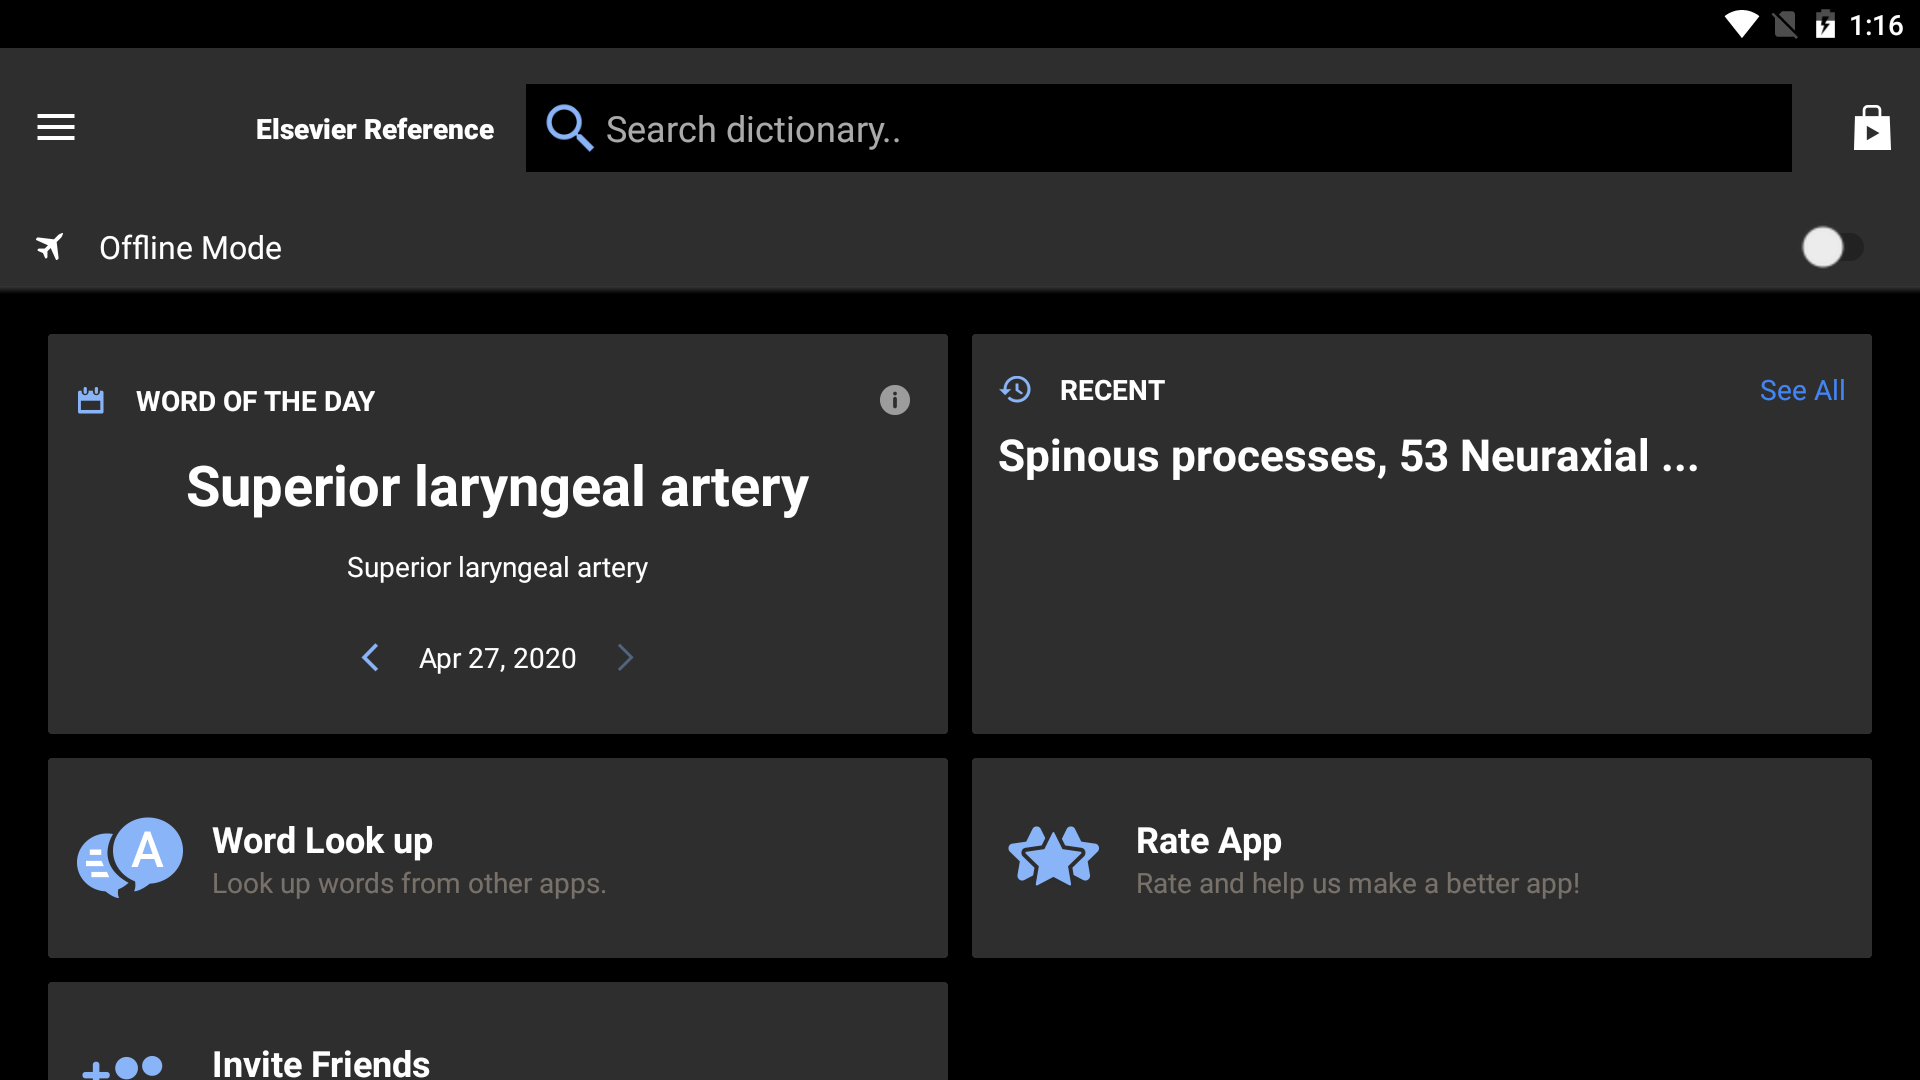
Task: Tap the Wi-Fi status bar icon
Action: pyautogui.click(x=1741, y=24)
